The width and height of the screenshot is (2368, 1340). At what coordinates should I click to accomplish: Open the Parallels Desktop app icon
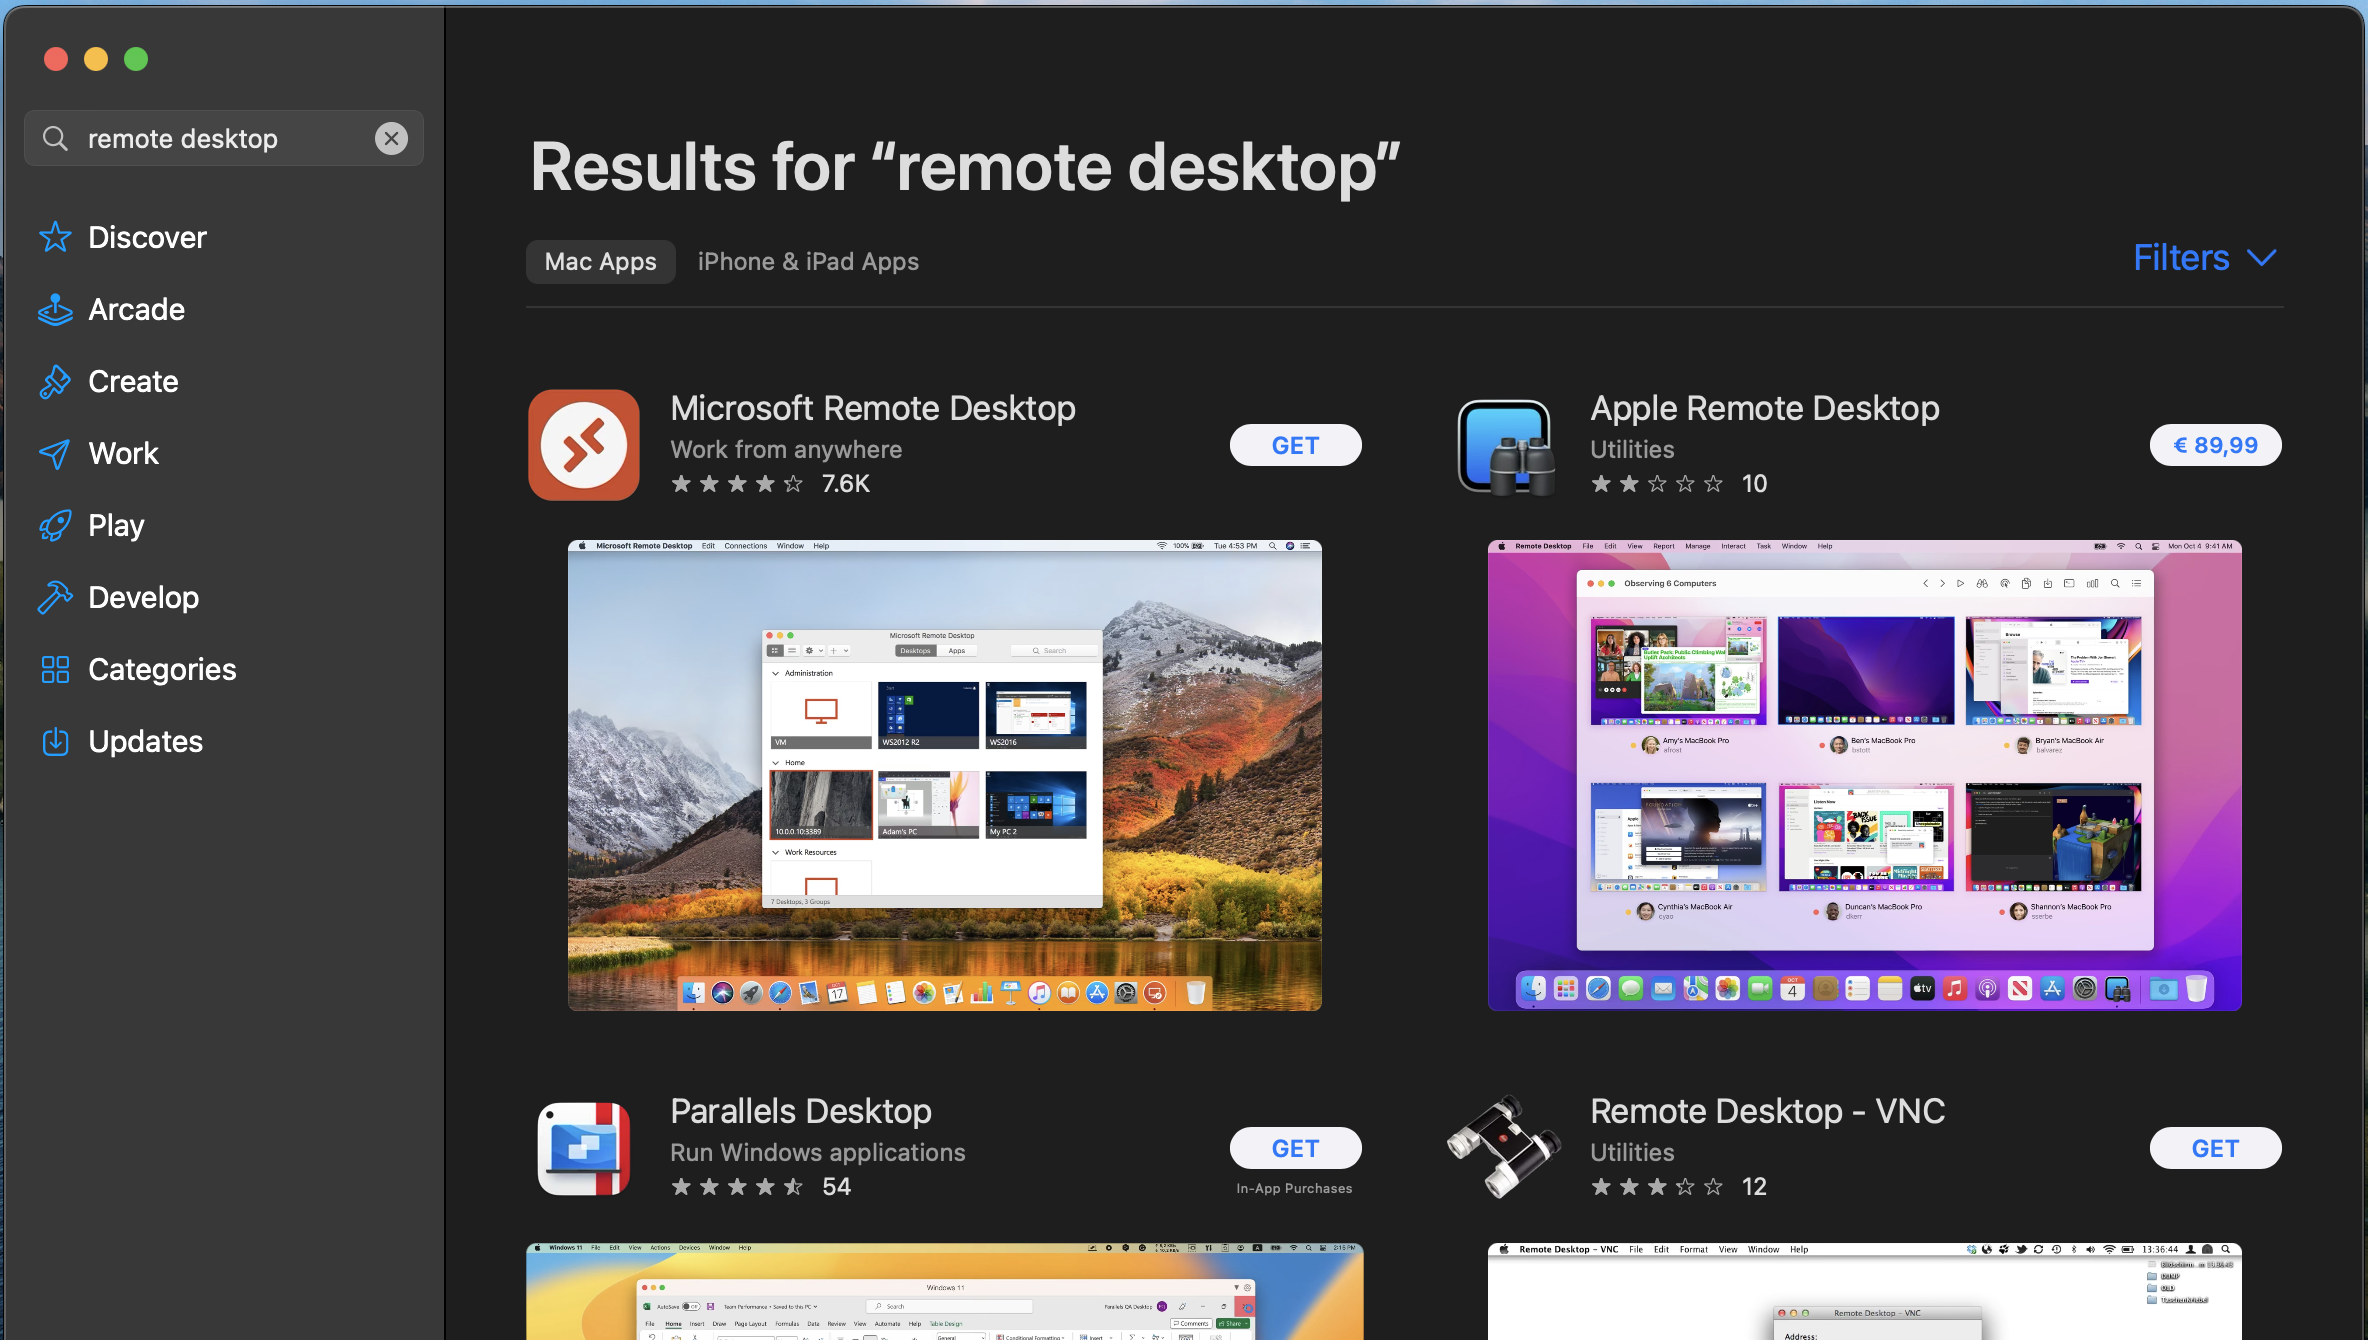(x=583, y=1147)
